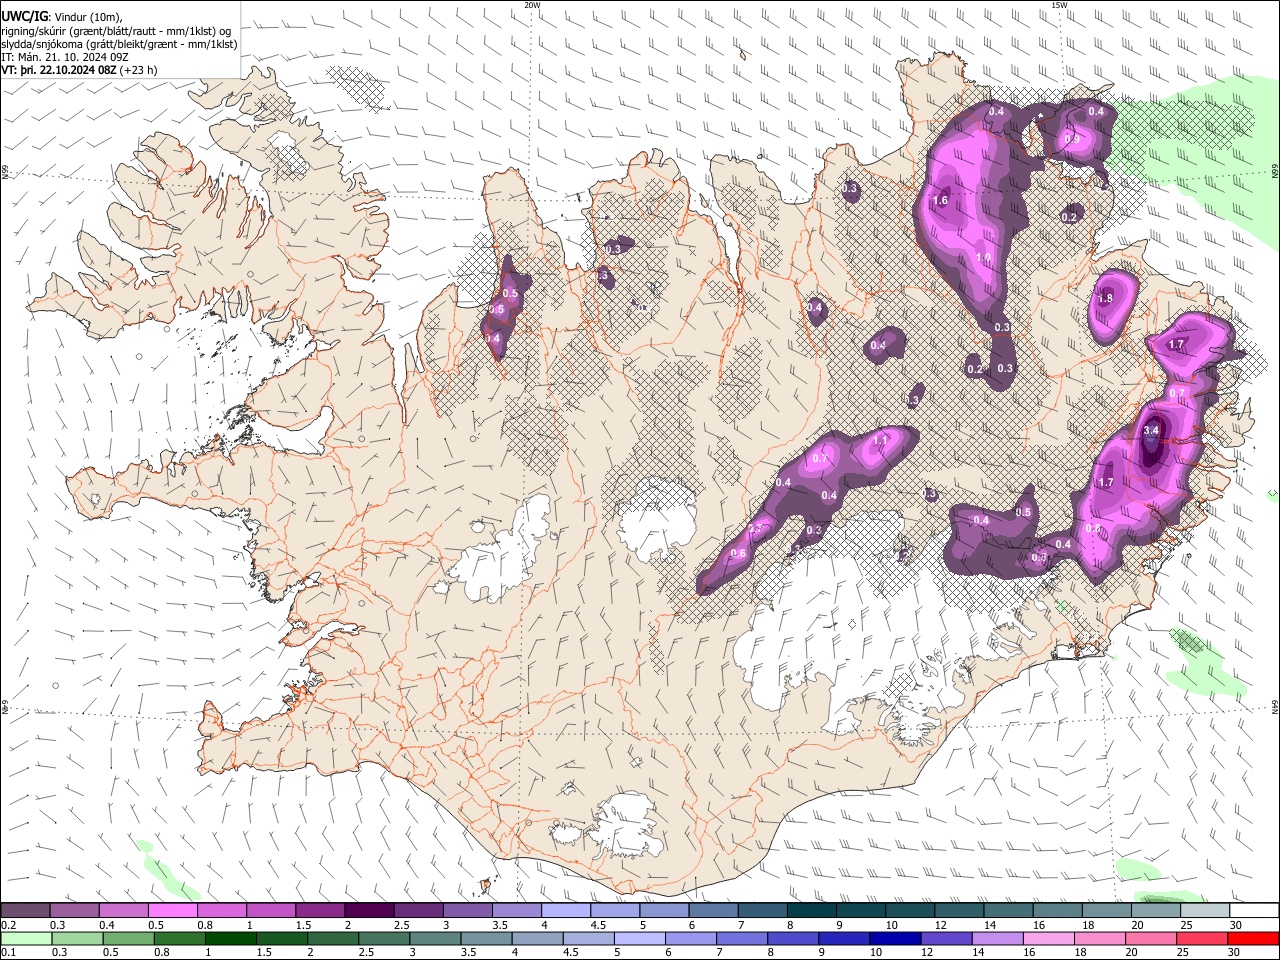This screenshot has width=1280, height=960.
Task: Click the 'UWC/IG' title text
Action: point(24,17)
